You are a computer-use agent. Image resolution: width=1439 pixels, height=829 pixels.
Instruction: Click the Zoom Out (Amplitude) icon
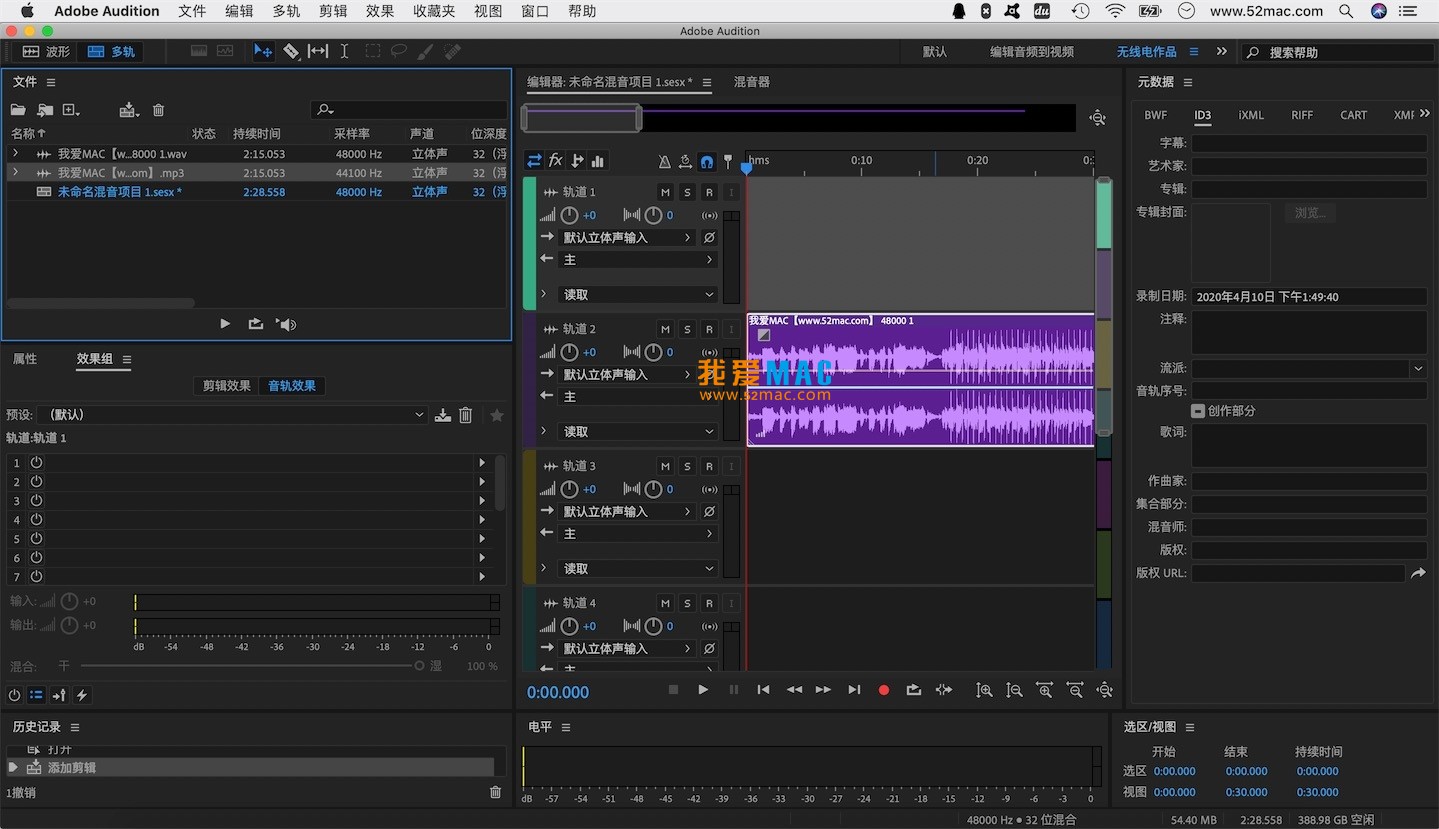[x=1014, y=690]
